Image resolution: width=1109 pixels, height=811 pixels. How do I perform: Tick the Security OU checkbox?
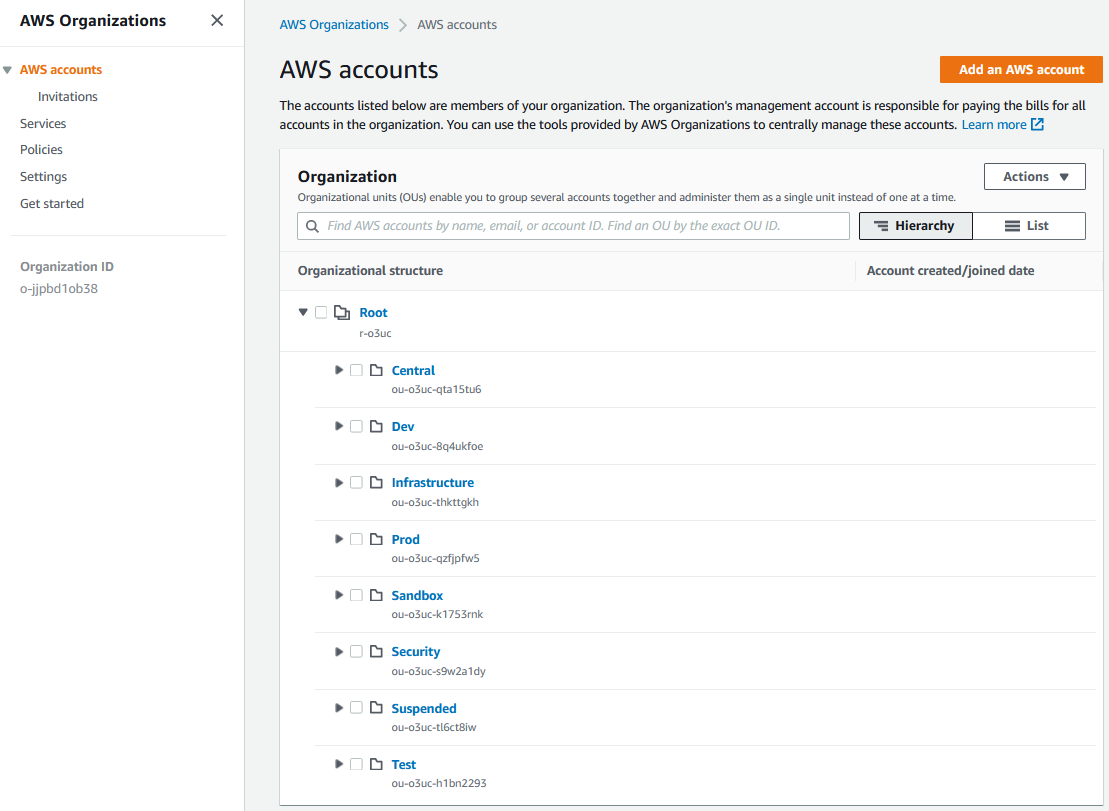(356, 652)
